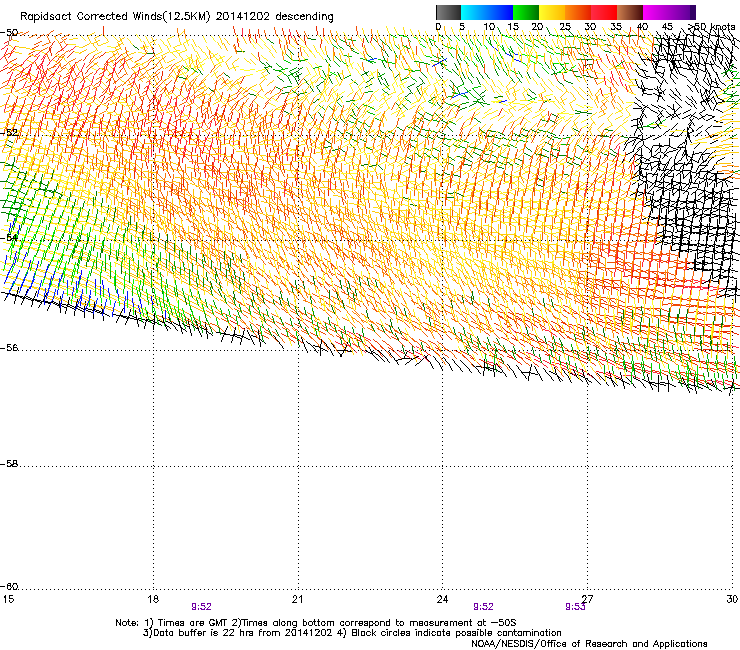Click the '45' legend scale label

click(x=667, y=27)
